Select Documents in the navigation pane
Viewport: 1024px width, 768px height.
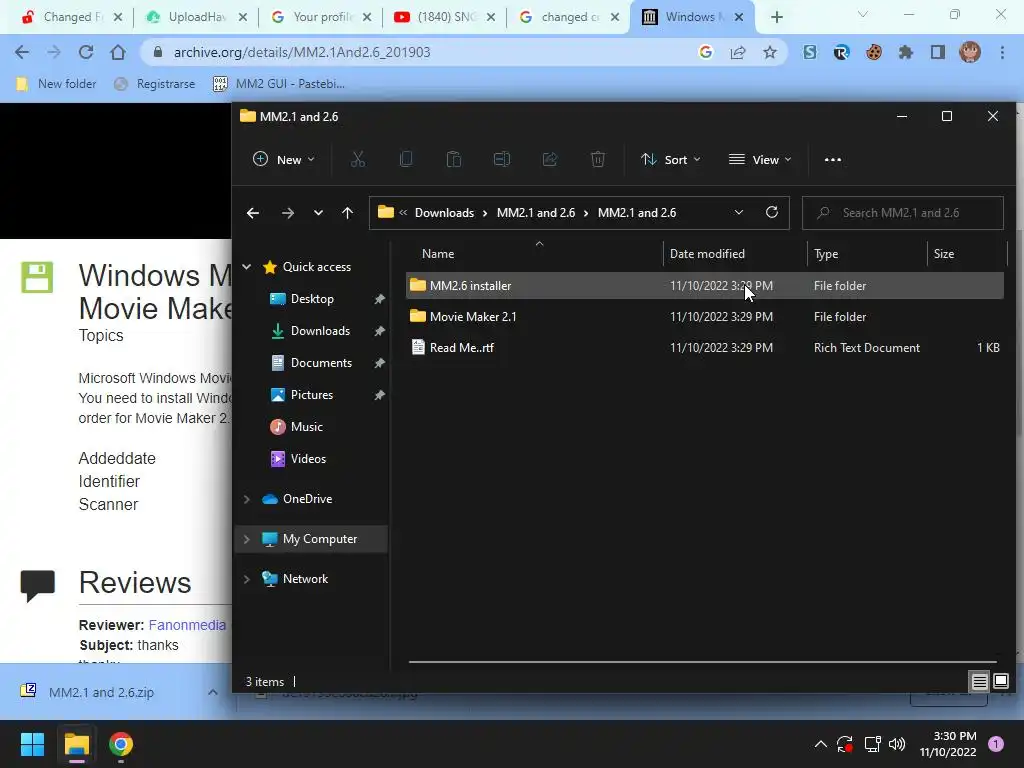coord(321,363)
